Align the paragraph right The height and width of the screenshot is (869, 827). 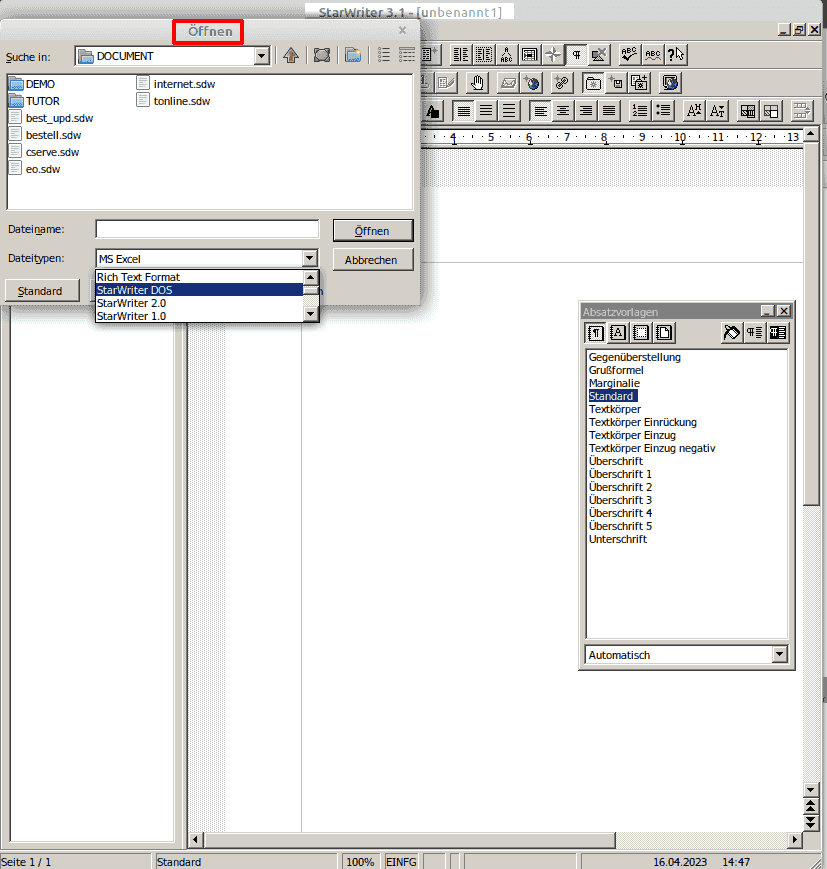pyautogui.click(x=585, y=111)
